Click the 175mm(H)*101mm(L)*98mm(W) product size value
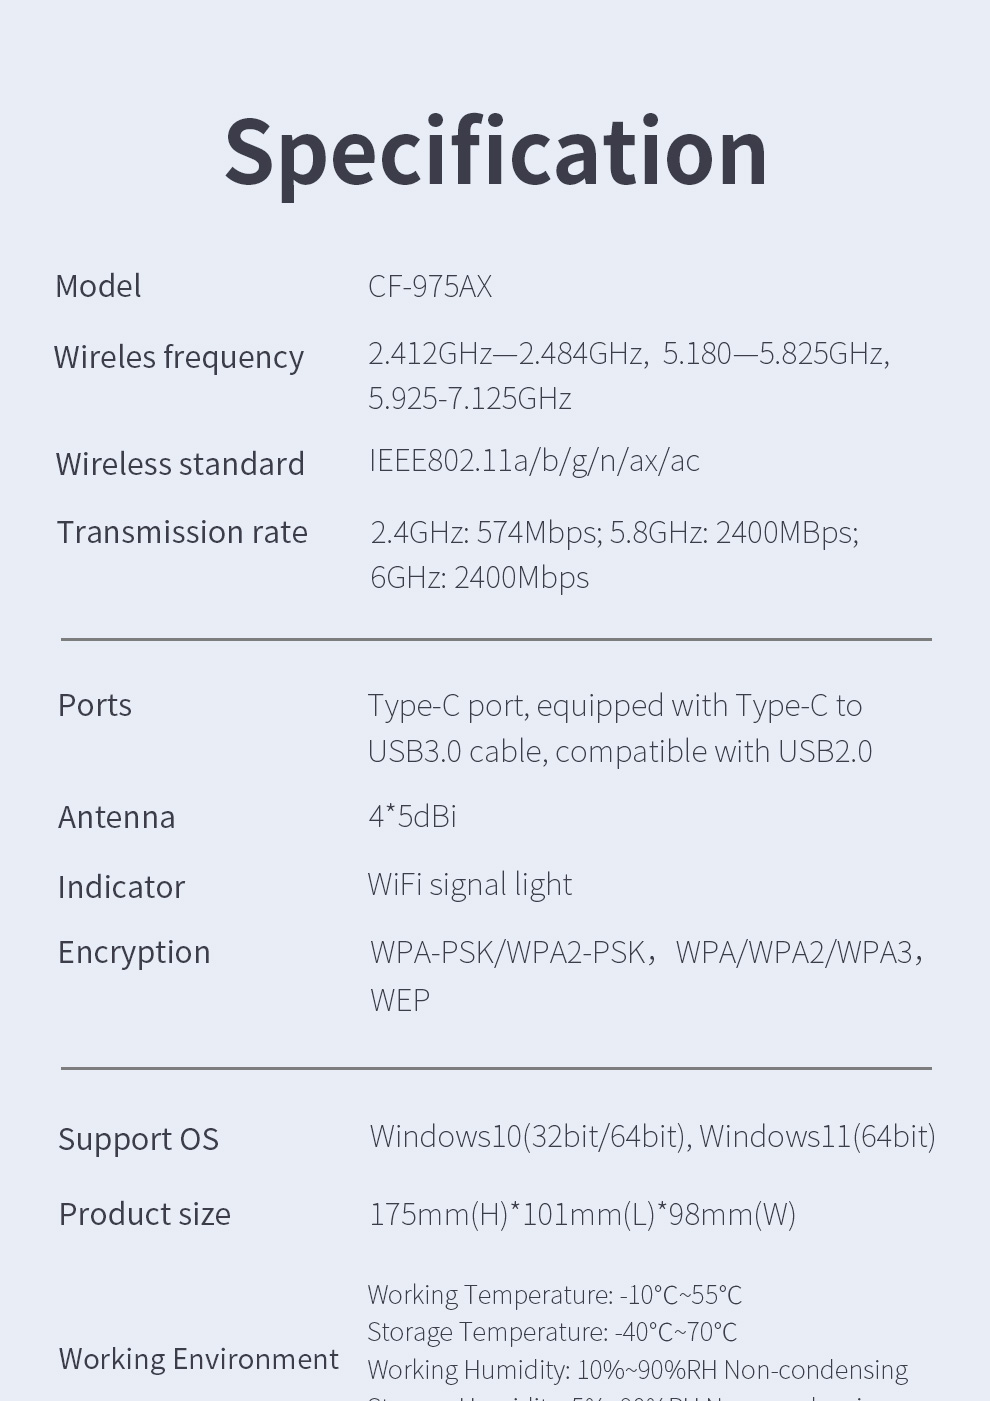Viewport: 990px width, 1401px height. (582, 1214)
